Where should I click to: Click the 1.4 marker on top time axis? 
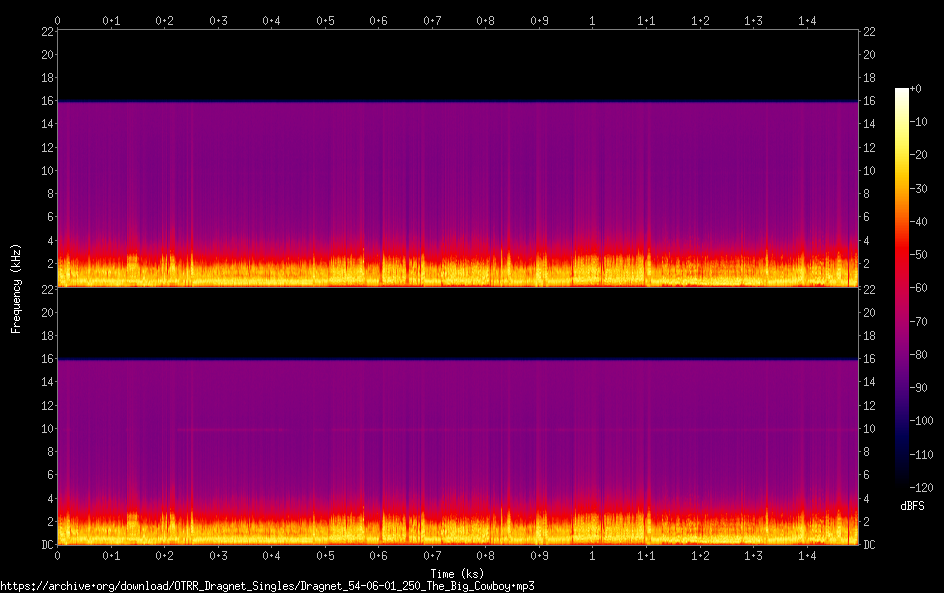coord(807,20)
